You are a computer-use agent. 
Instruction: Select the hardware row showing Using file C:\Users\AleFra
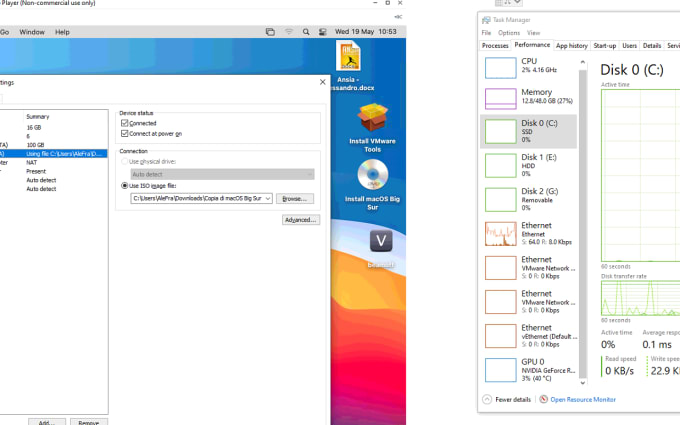coord(54,154)
